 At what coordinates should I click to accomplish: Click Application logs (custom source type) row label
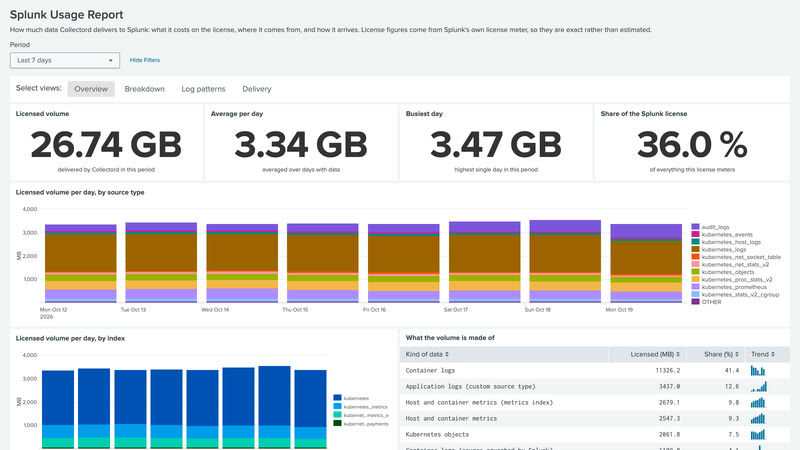point(470,386)
